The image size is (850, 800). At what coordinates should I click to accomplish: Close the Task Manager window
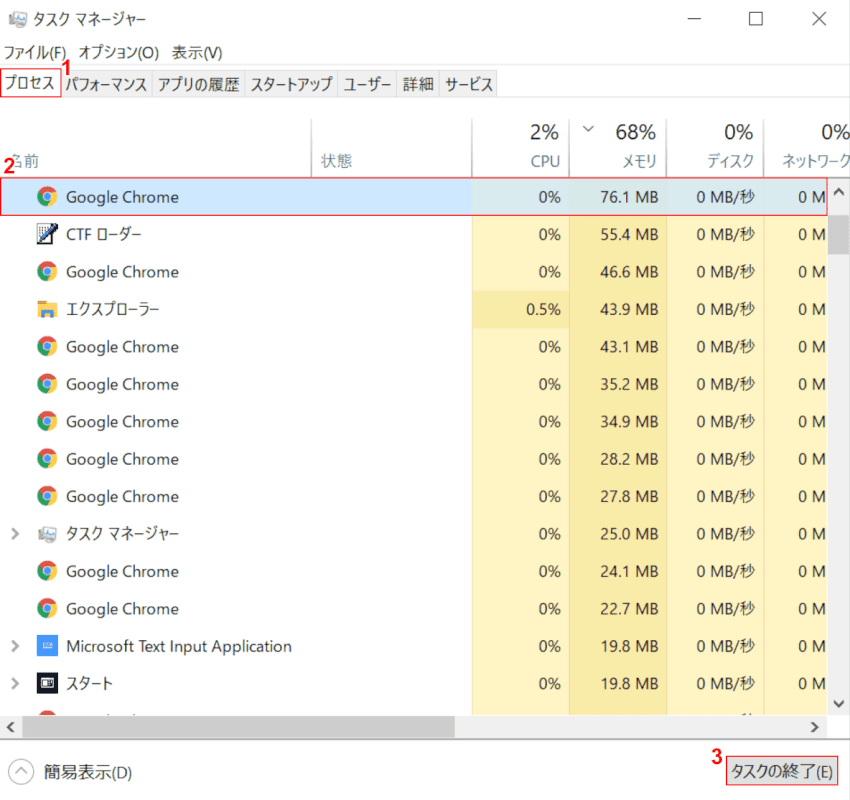click(819, 19)
